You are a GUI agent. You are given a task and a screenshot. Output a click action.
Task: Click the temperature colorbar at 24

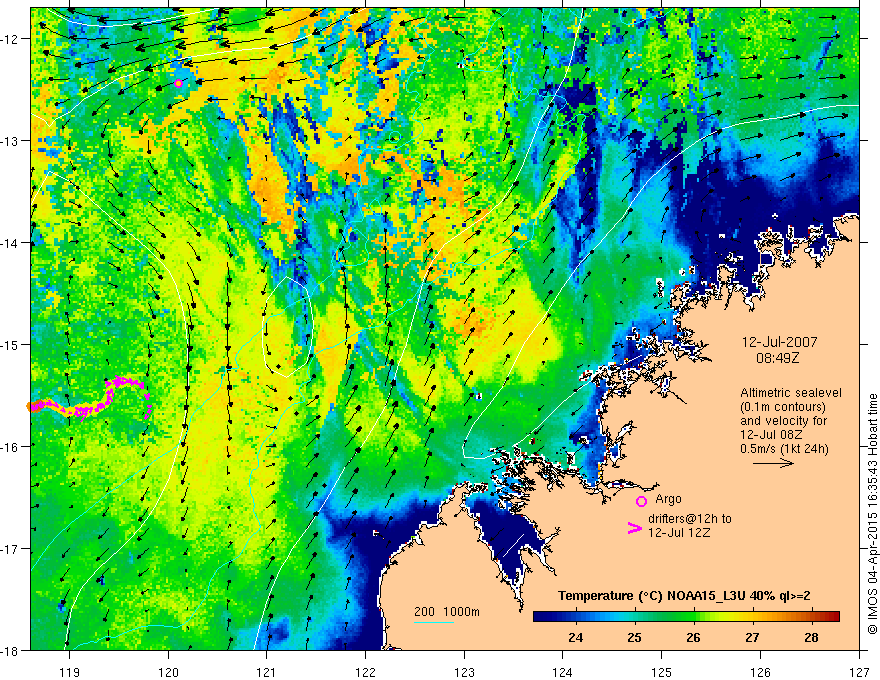click(x=575, y=617)
